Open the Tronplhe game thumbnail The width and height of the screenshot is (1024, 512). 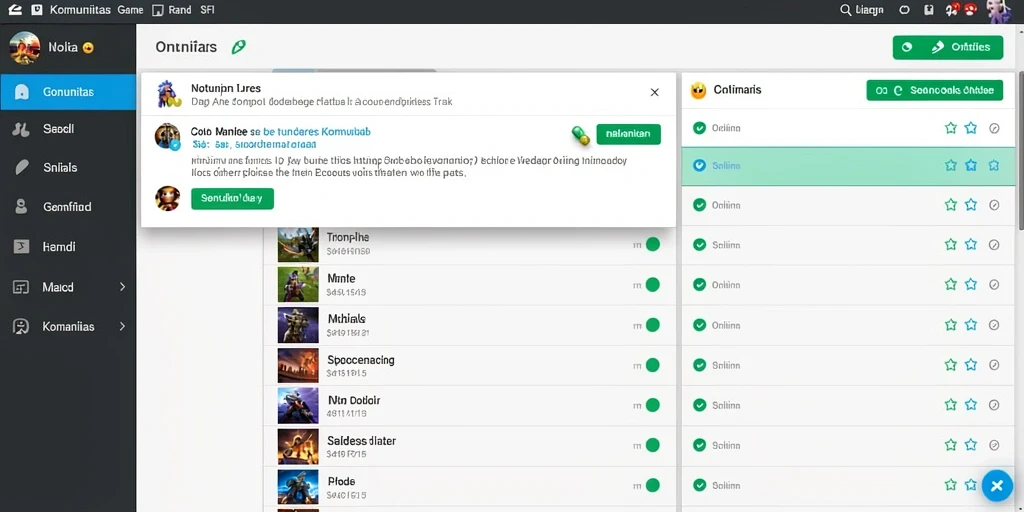click(298, 244)
